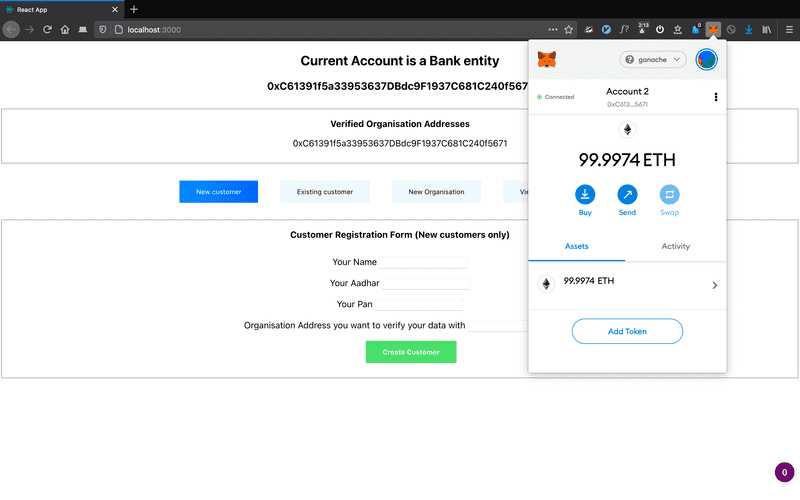Click the Buy ETH download icon
Screen dimensions: 800x500
pyautogui.click(x=585, y=194)
